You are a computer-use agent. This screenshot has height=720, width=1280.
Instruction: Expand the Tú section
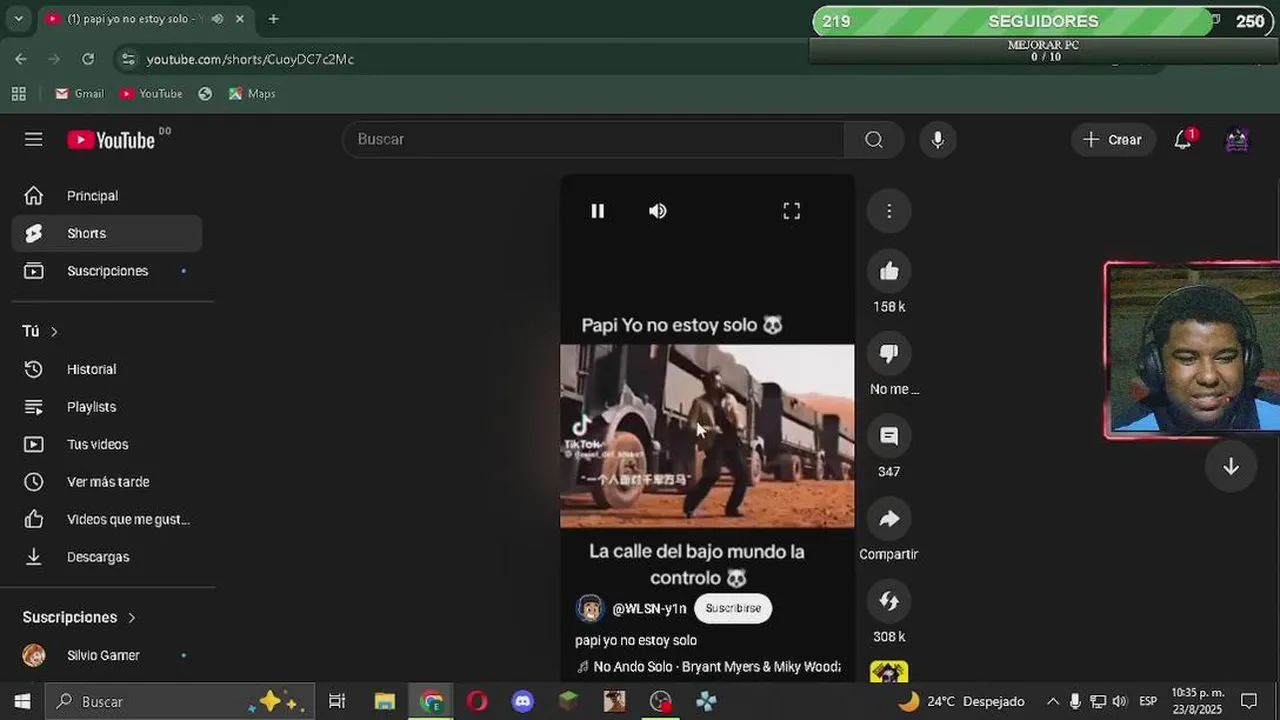pos(40,331)
